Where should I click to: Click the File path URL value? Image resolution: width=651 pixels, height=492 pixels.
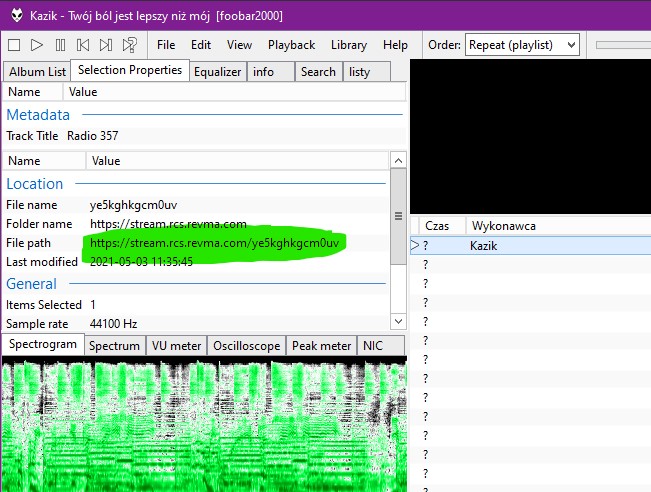click(x=215, y=243)
